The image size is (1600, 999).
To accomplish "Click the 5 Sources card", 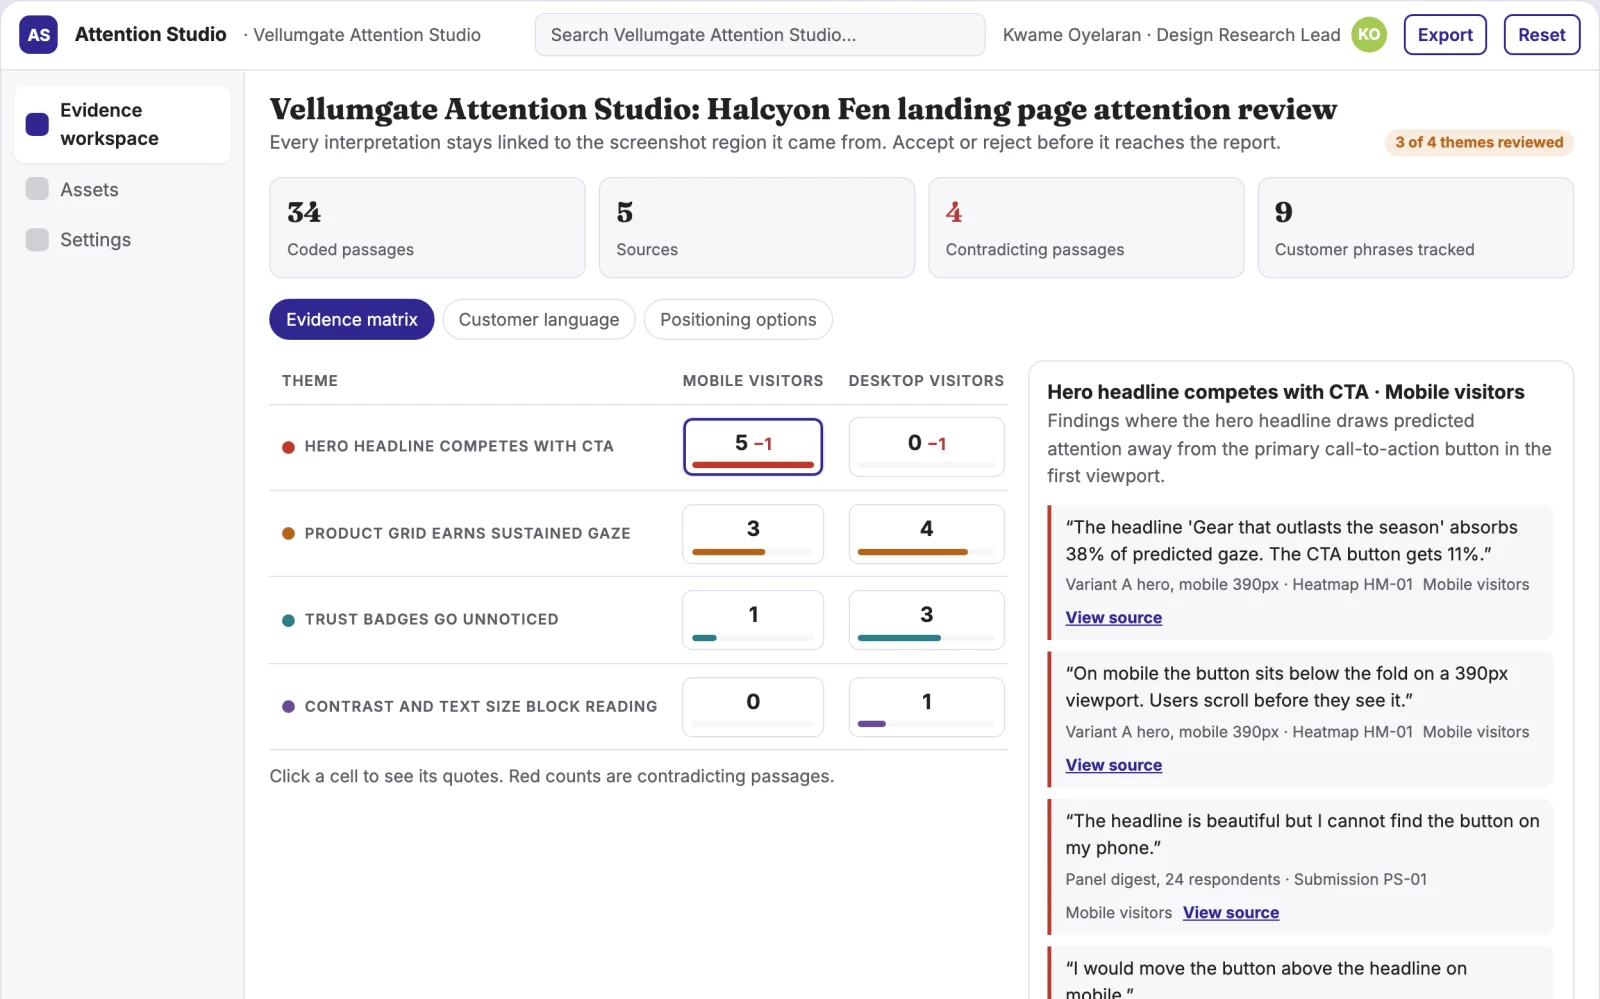I will pyautogui.click(x=757, y=228).
